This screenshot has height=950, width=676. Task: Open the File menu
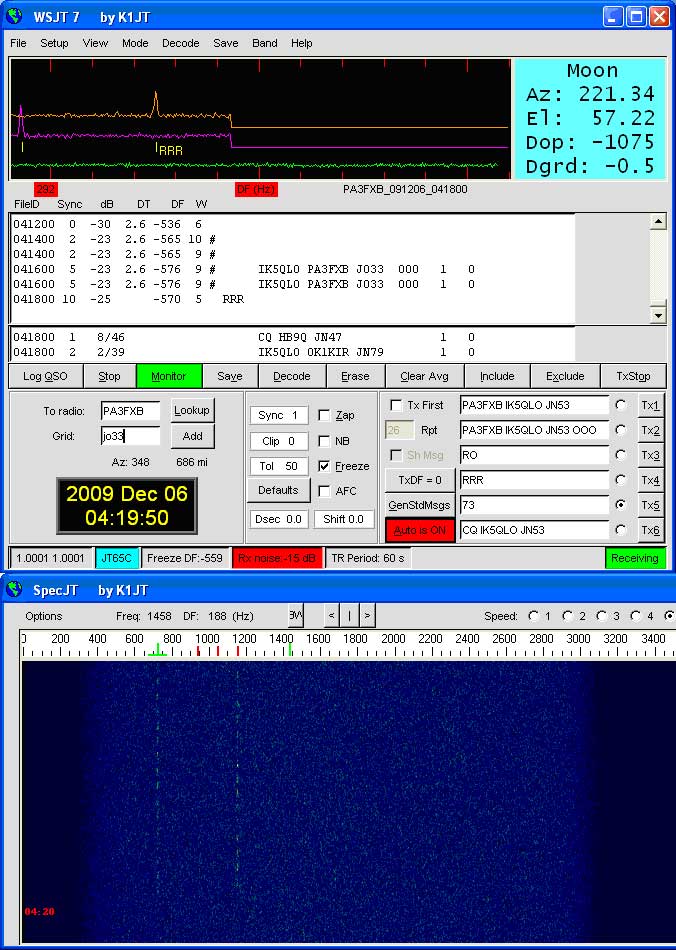[x=18, y=43]
